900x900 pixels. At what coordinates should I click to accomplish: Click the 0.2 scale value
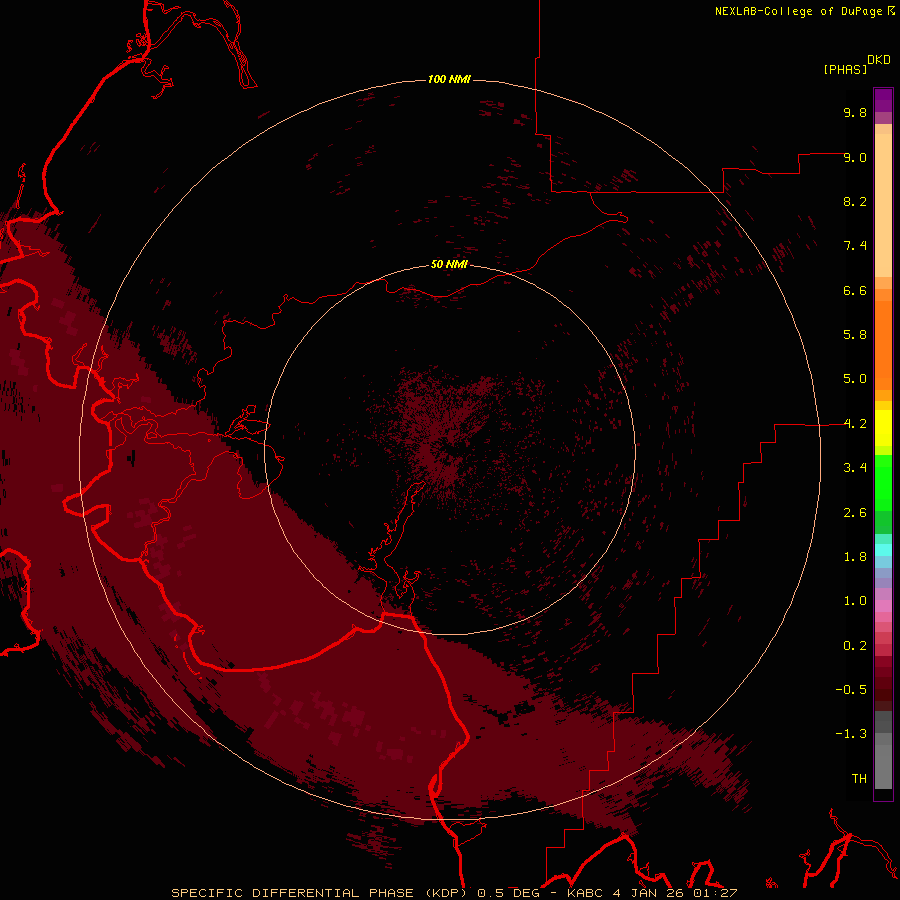855,646
